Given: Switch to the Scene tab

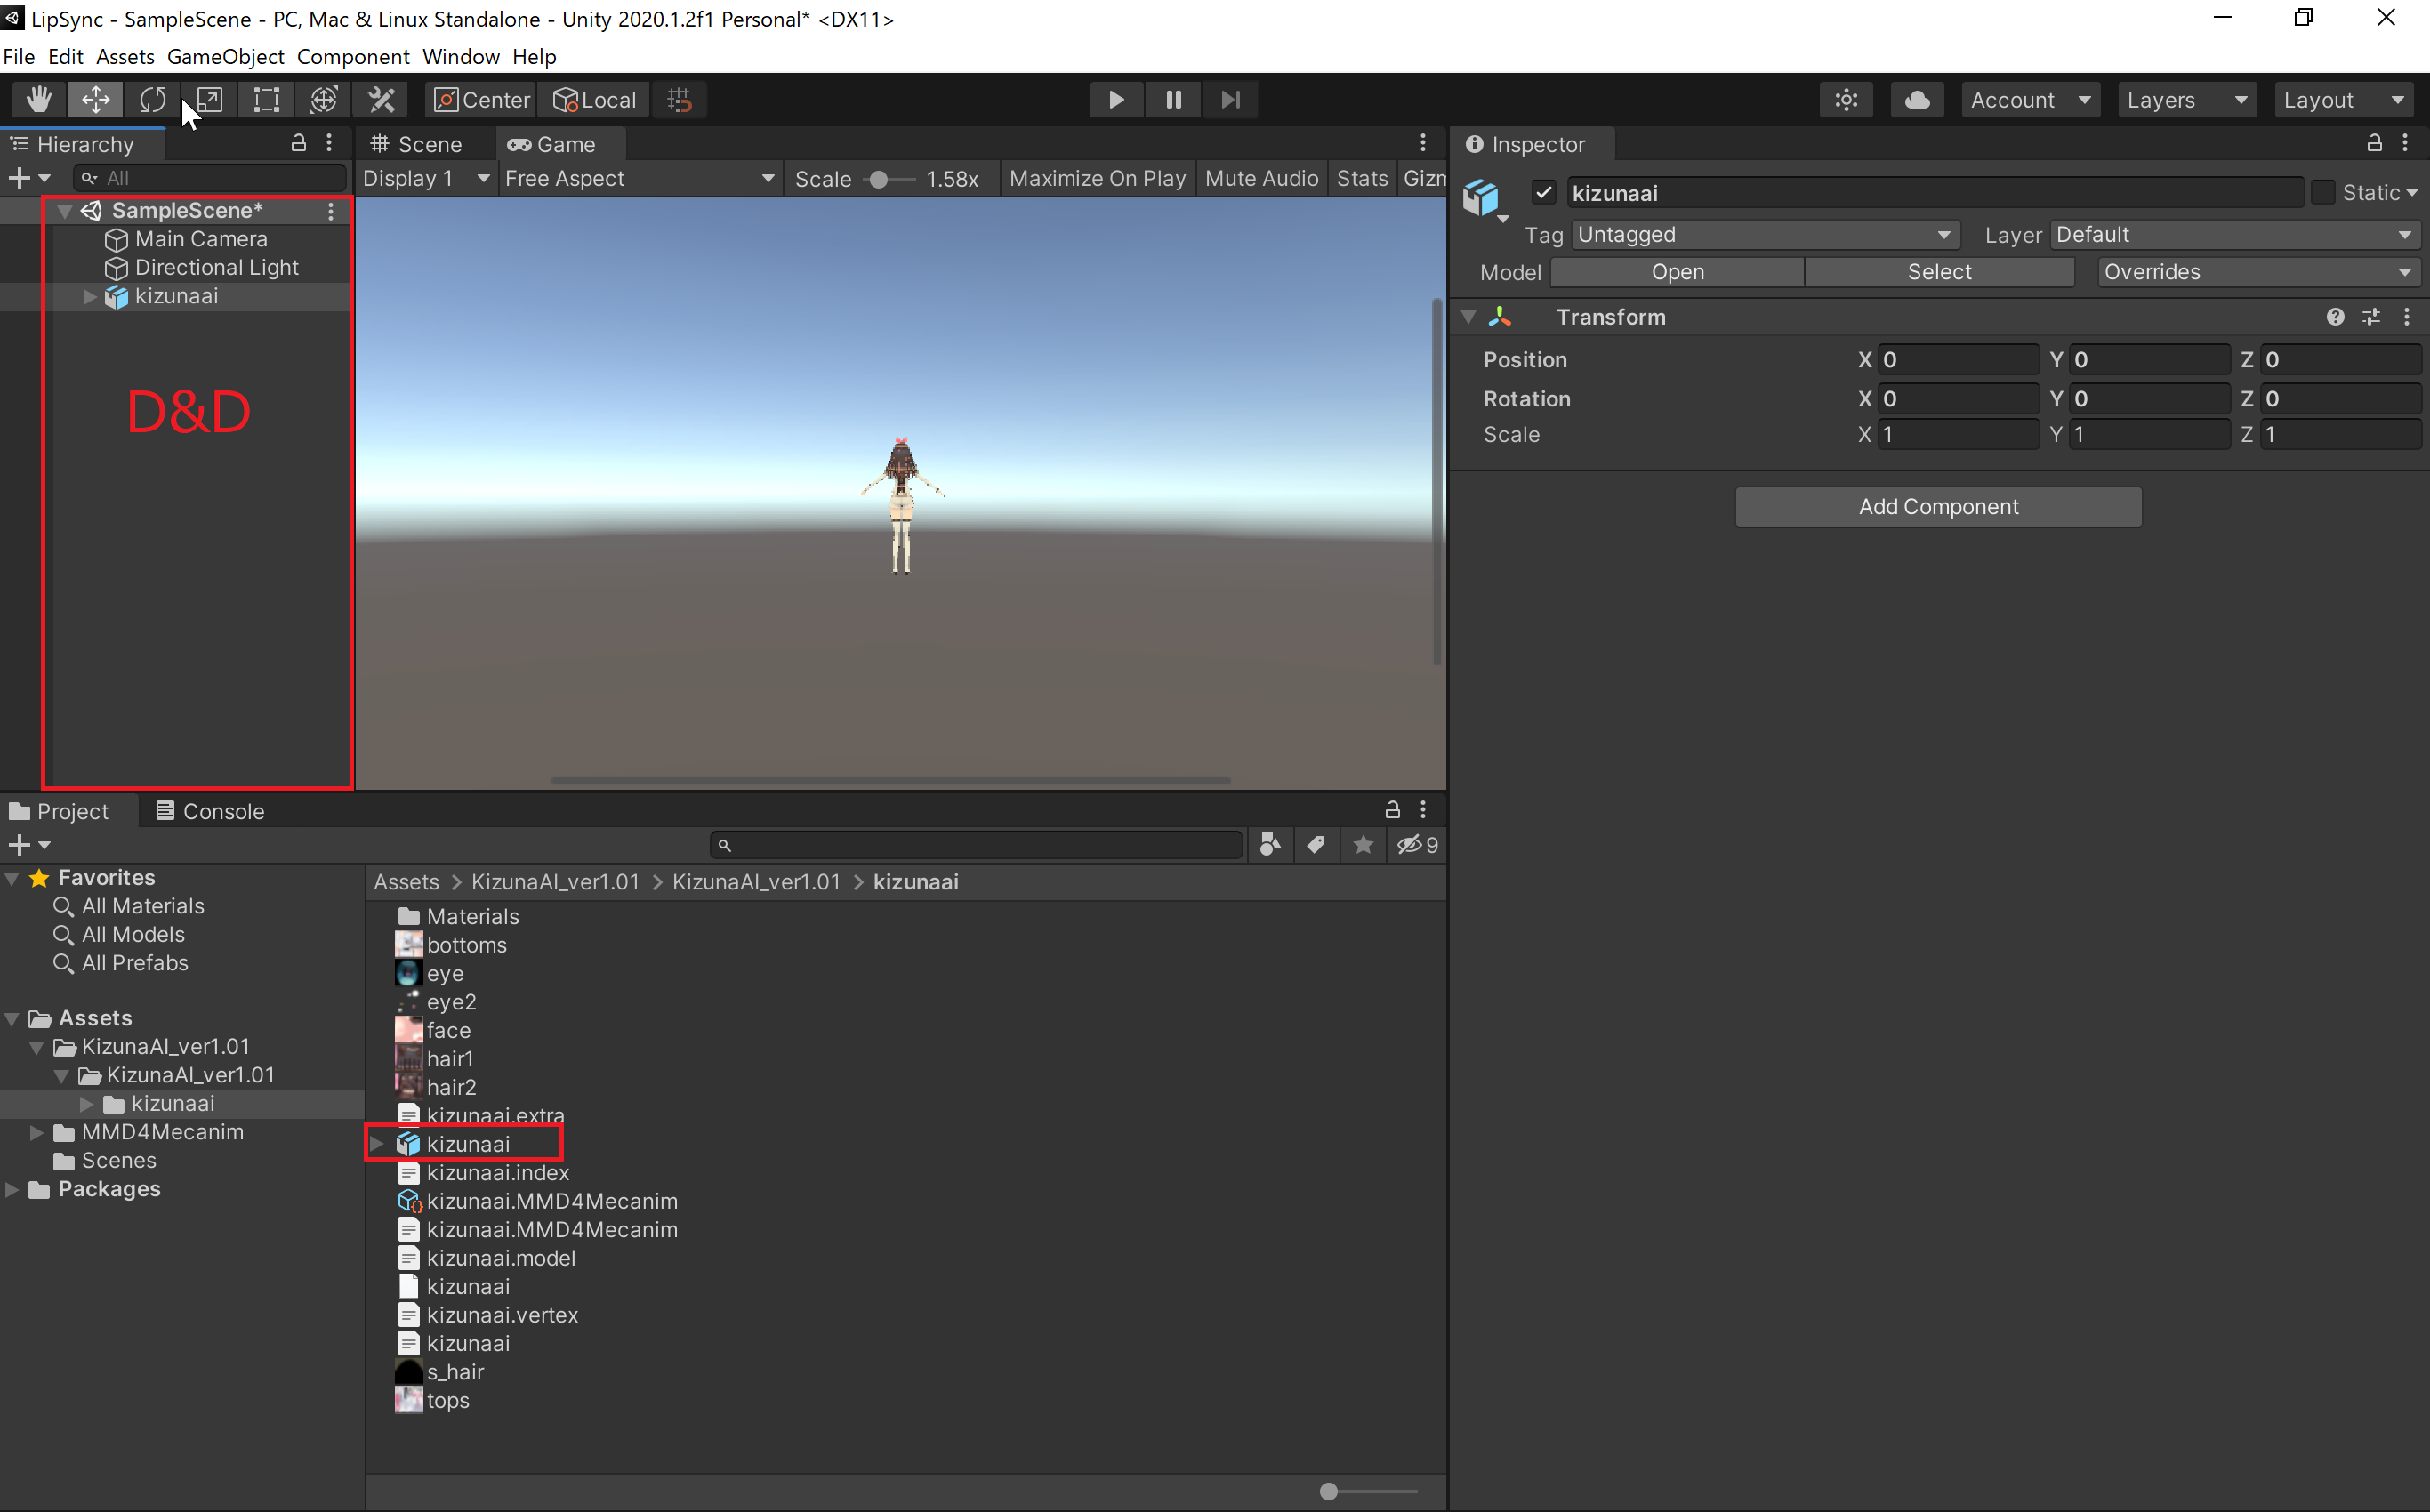Looking at the screenshot, I should coord(417,144).
